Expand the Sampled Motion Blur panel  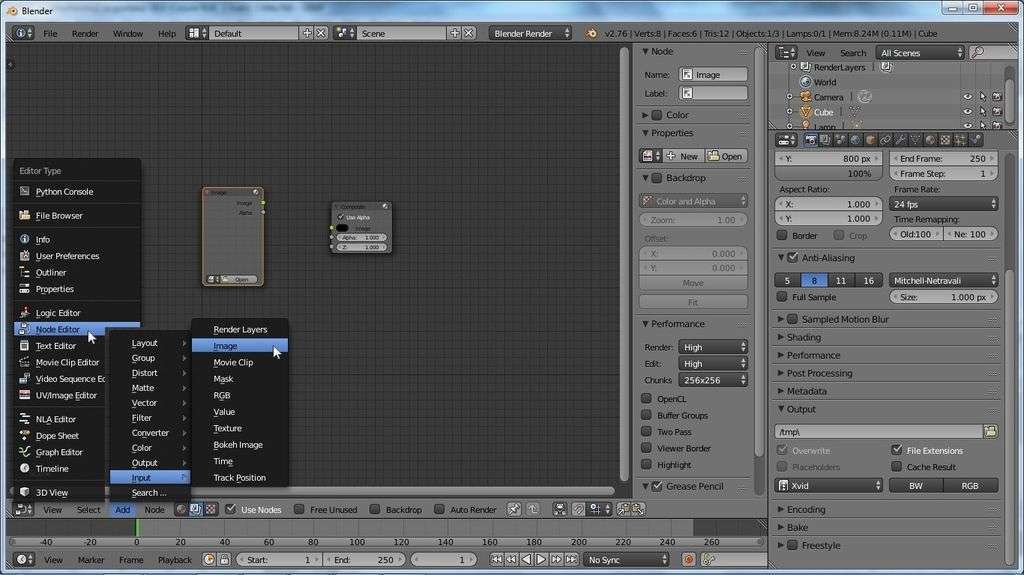844,320
